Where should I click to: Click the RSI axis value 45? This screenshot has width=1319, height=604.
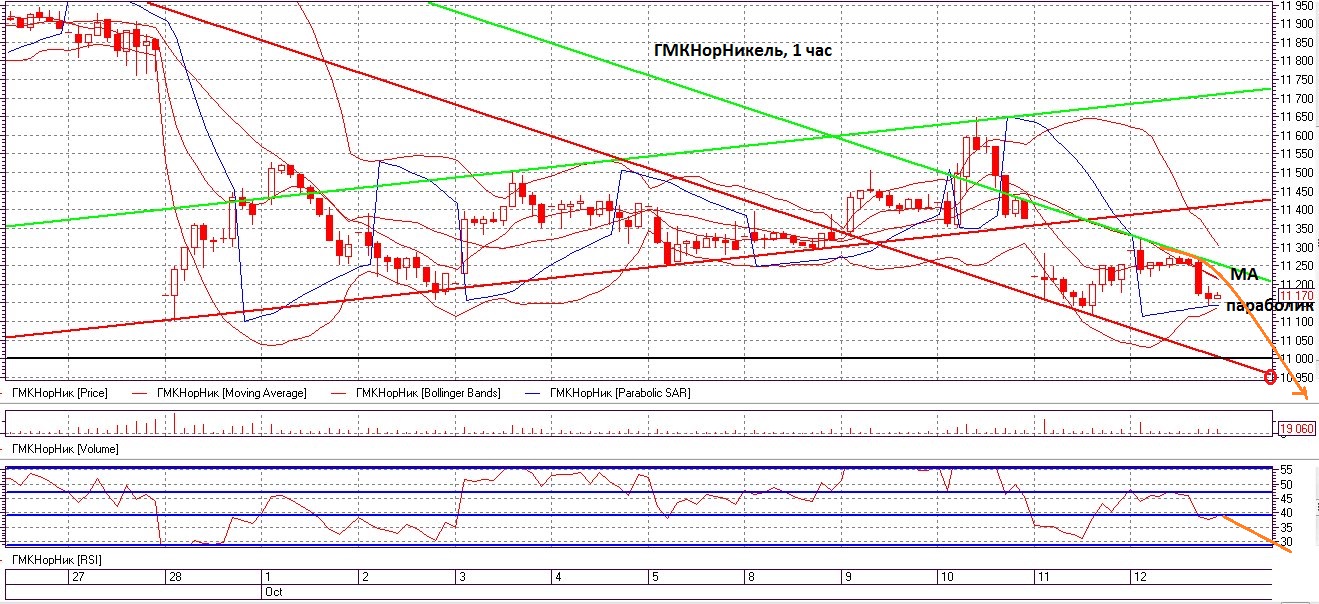1289,498
